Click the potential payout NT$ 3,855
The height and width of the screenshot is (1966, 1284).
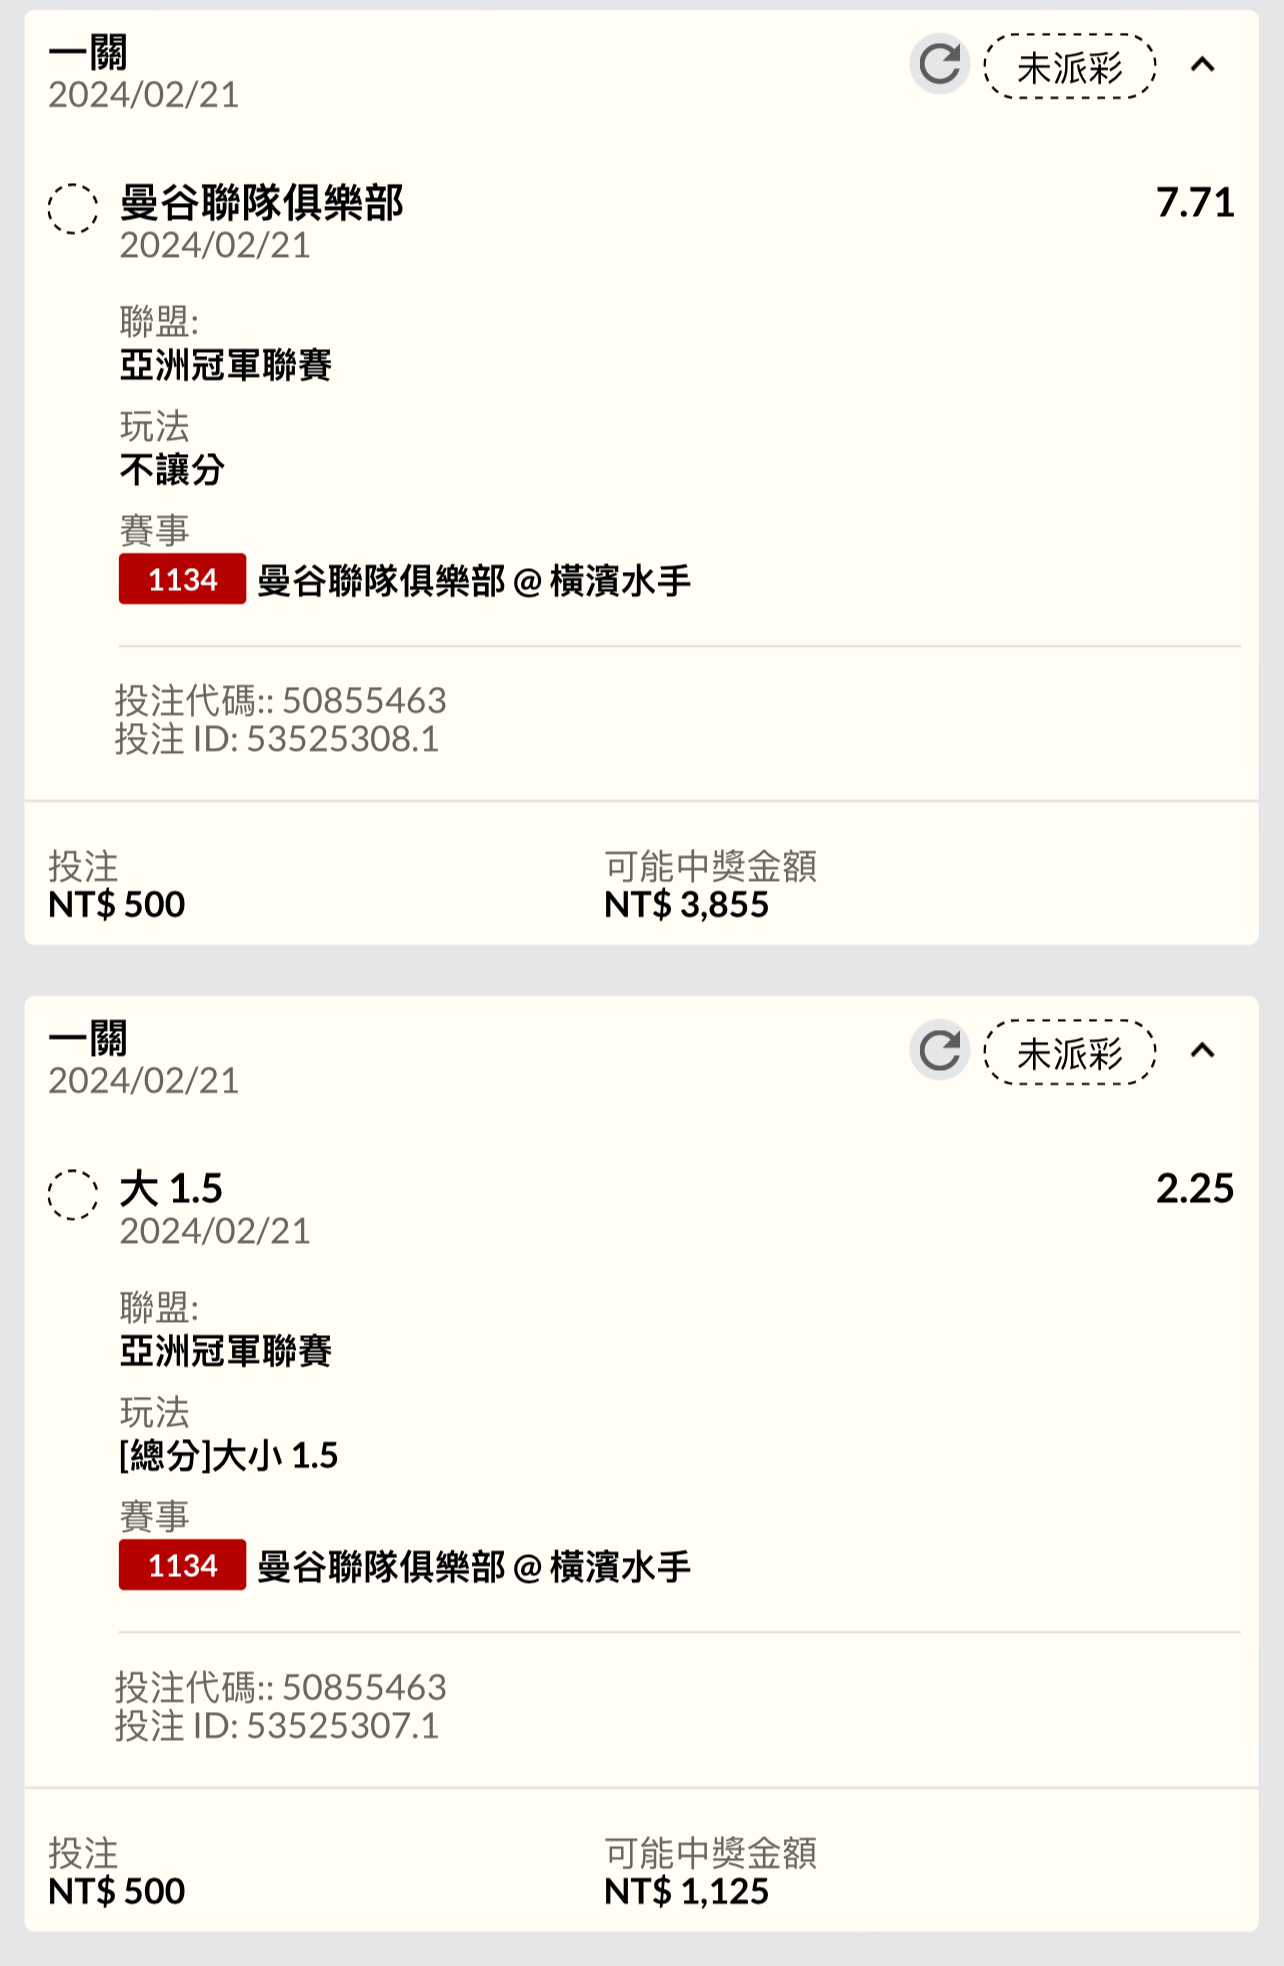687,905
